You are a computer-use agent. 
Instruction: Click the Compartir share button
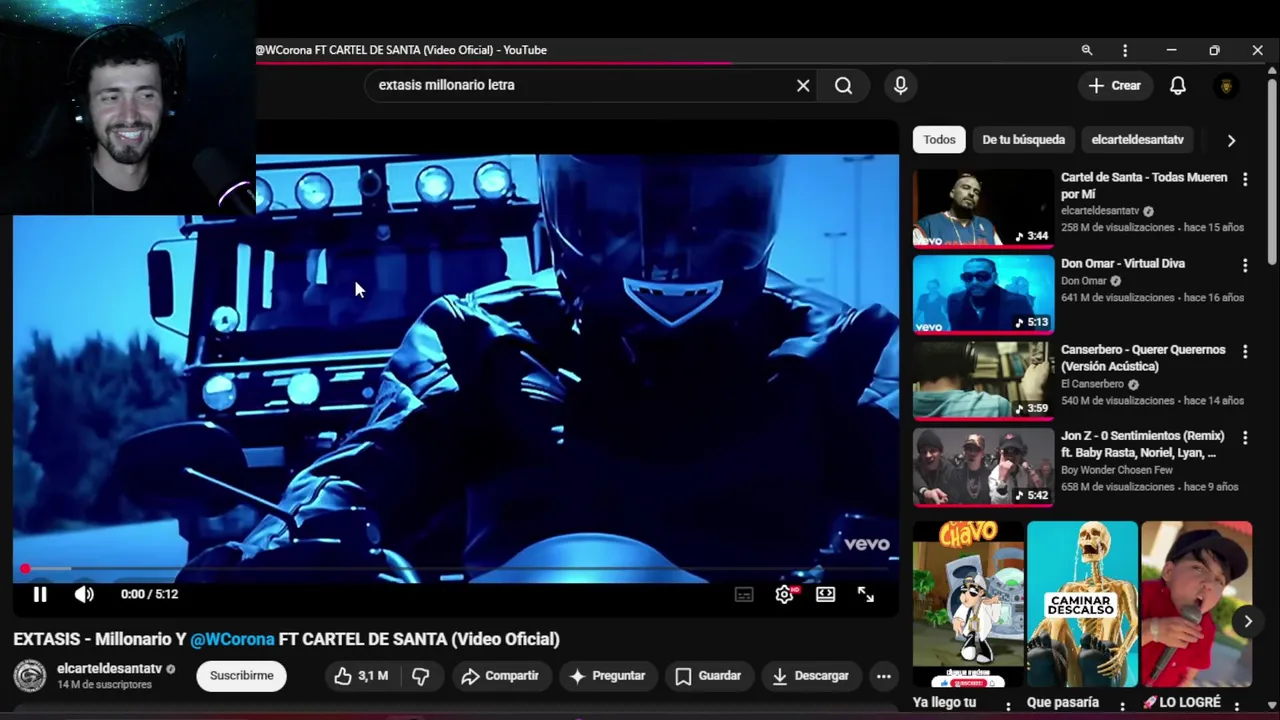(500, 676)
